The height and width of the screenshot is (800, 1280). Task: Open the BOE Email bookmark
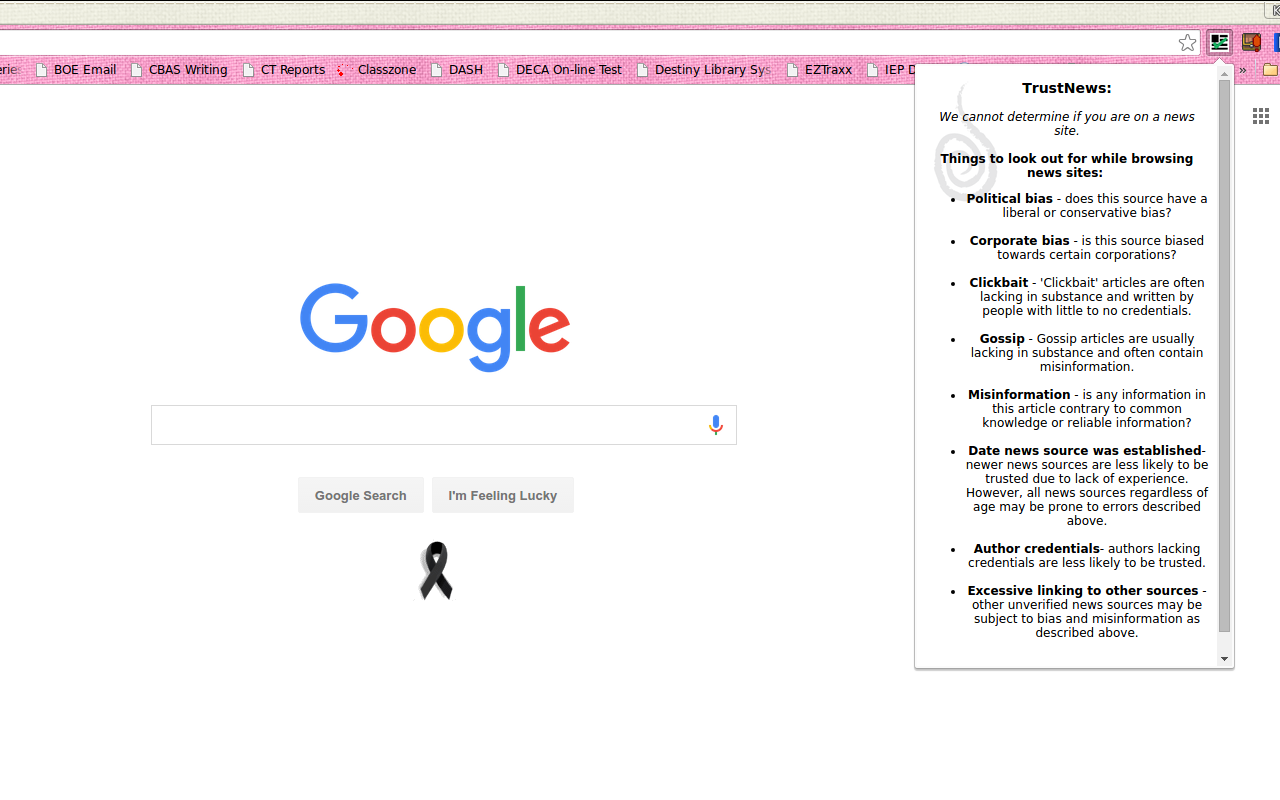[76, 70]
